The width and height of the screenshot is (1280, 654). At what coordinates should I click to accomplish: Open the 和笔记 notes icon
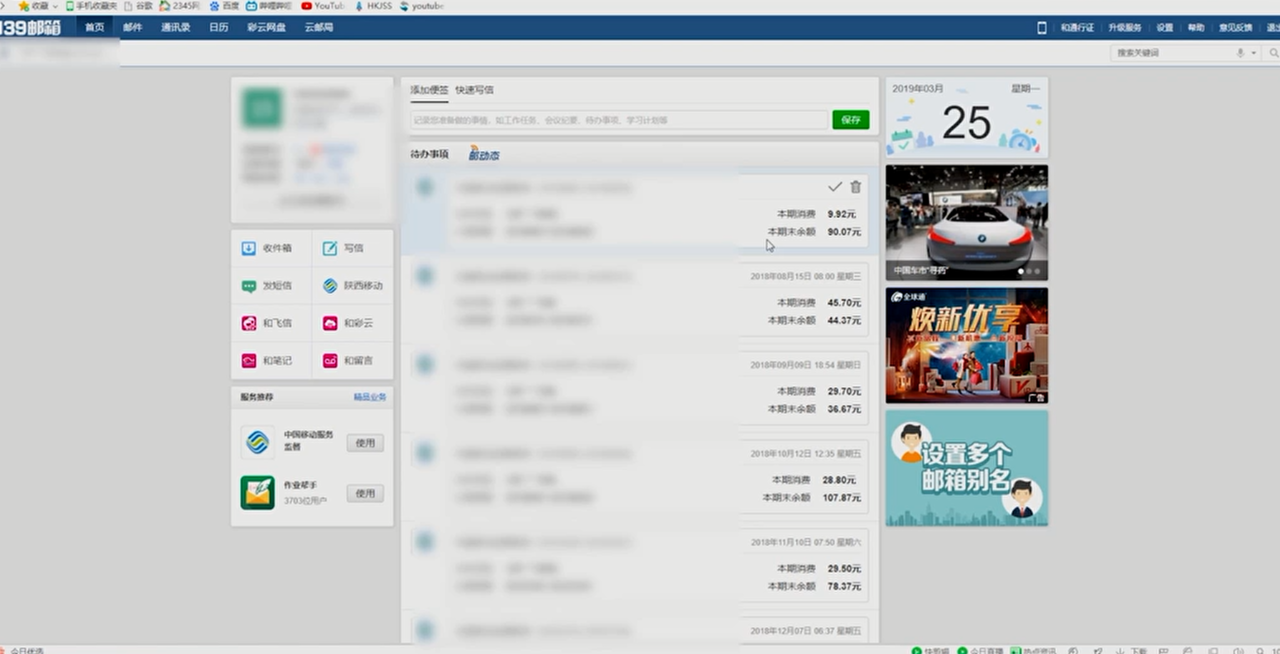pyautogui.click(x=249, y=361)
